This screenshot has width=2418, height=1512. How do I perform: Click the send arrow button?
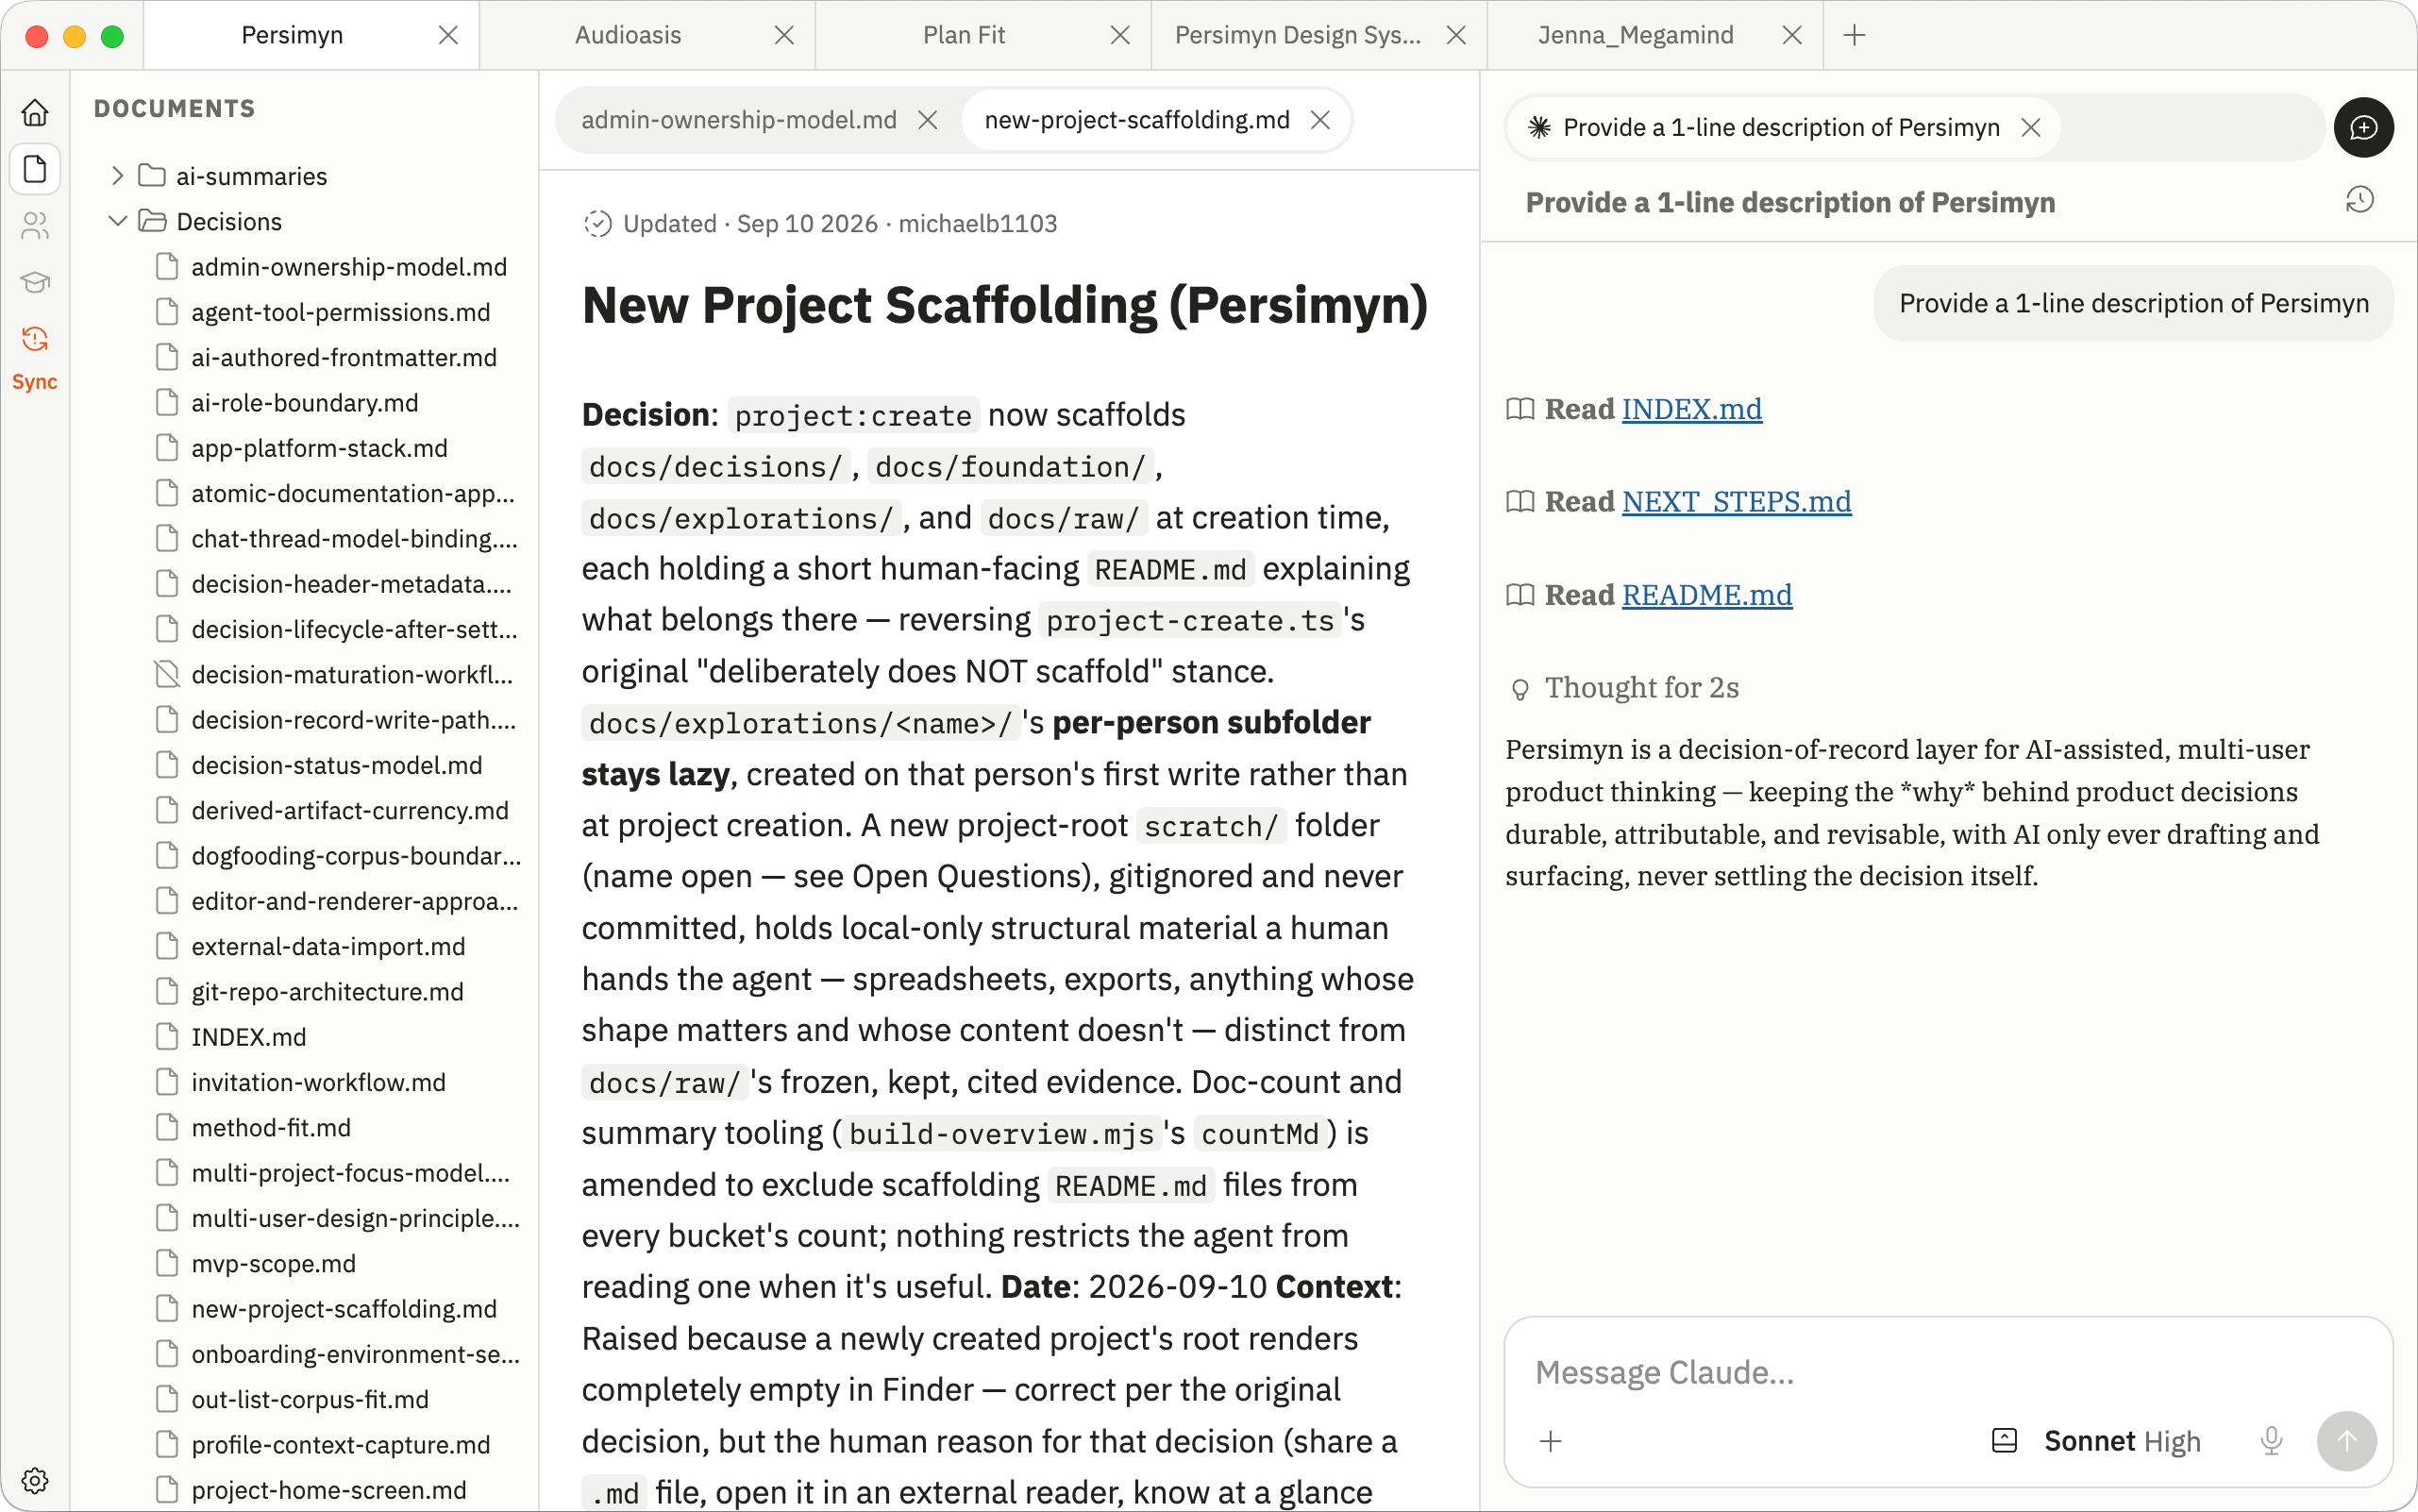[2346, 1441]
